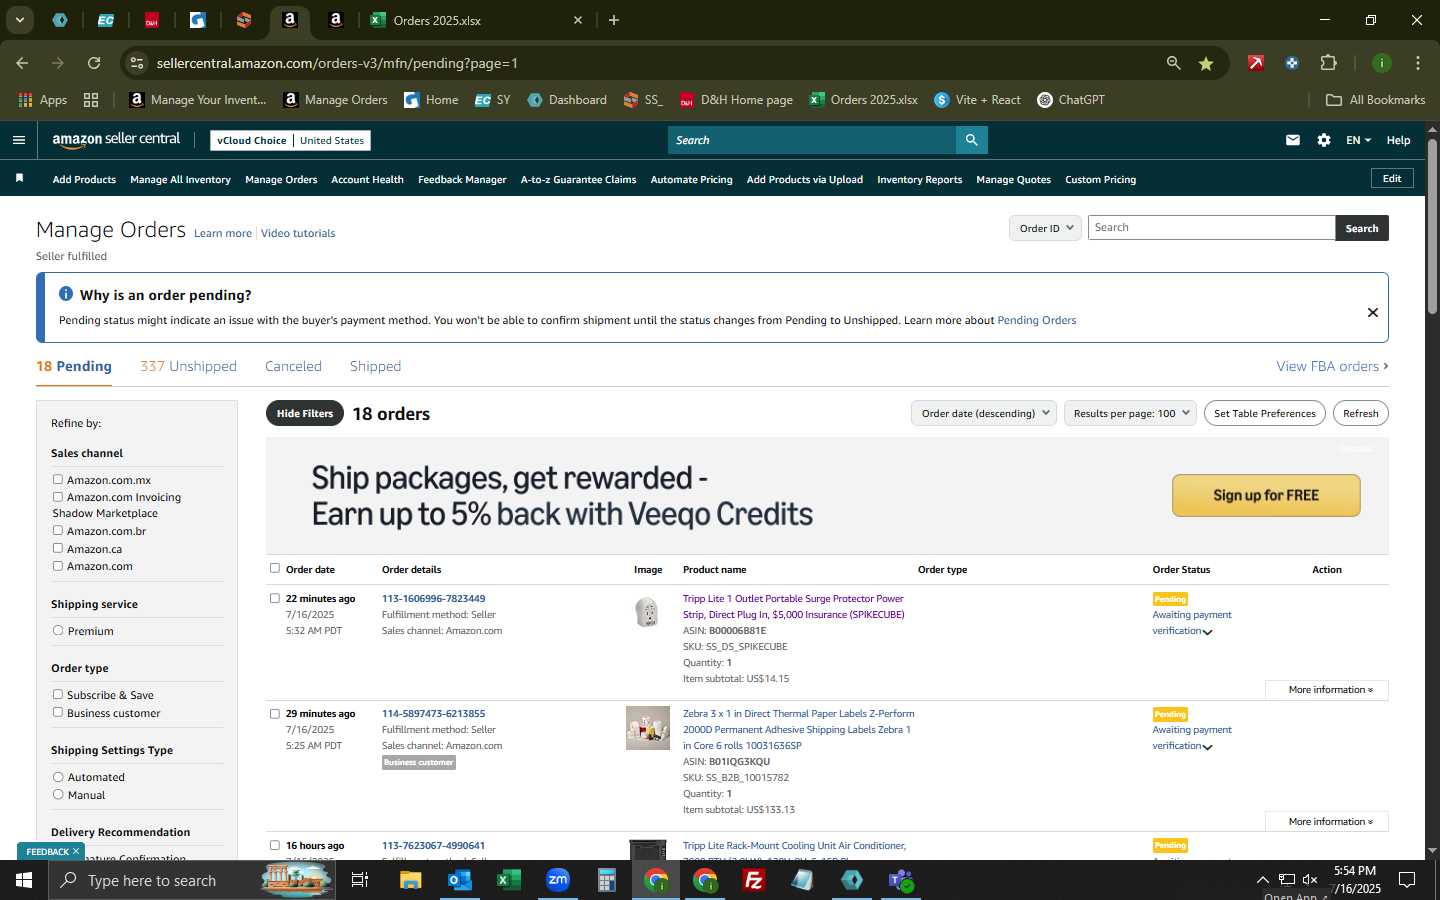Screen dimensions: 1440x900
Task: Select the Premium shipping service radio
Action: 58,630
